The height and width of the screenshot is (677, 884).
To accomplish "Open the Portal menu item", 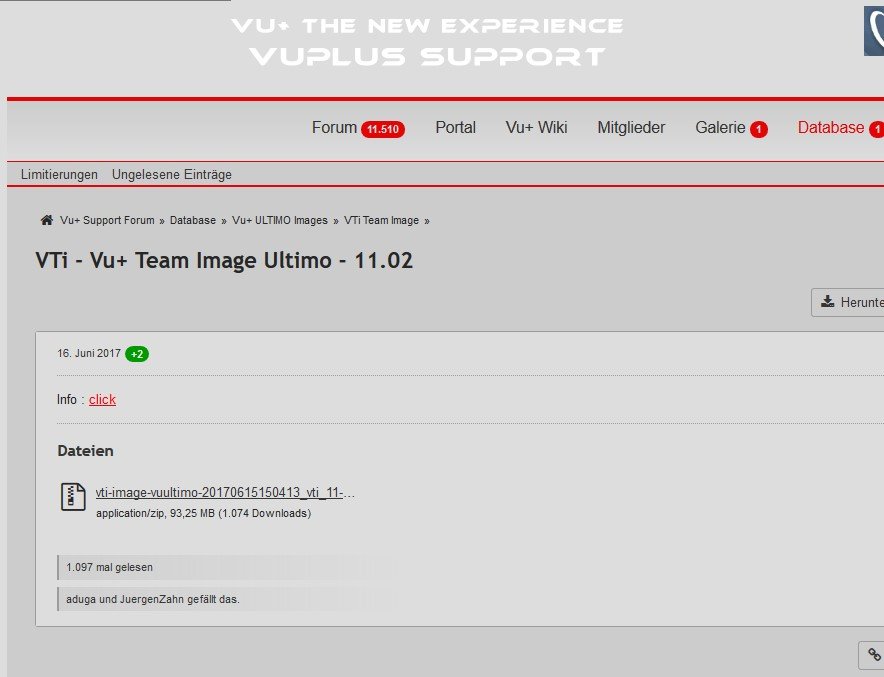I will pos(456,127).
